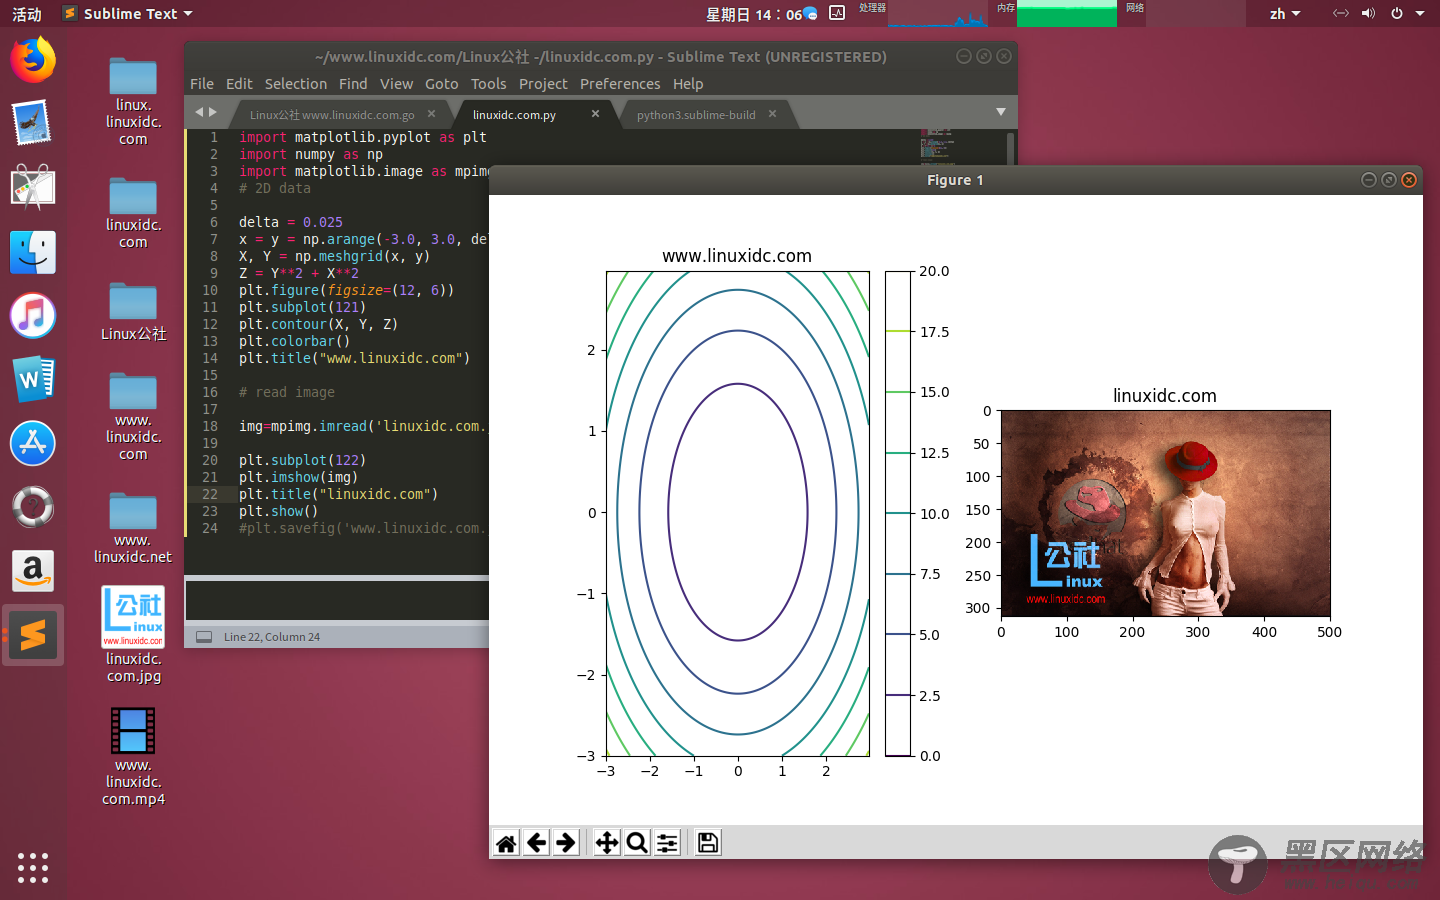Click the www.linuxidc.com contour plot
The image size is (1440, 900).
click(738, 513)
